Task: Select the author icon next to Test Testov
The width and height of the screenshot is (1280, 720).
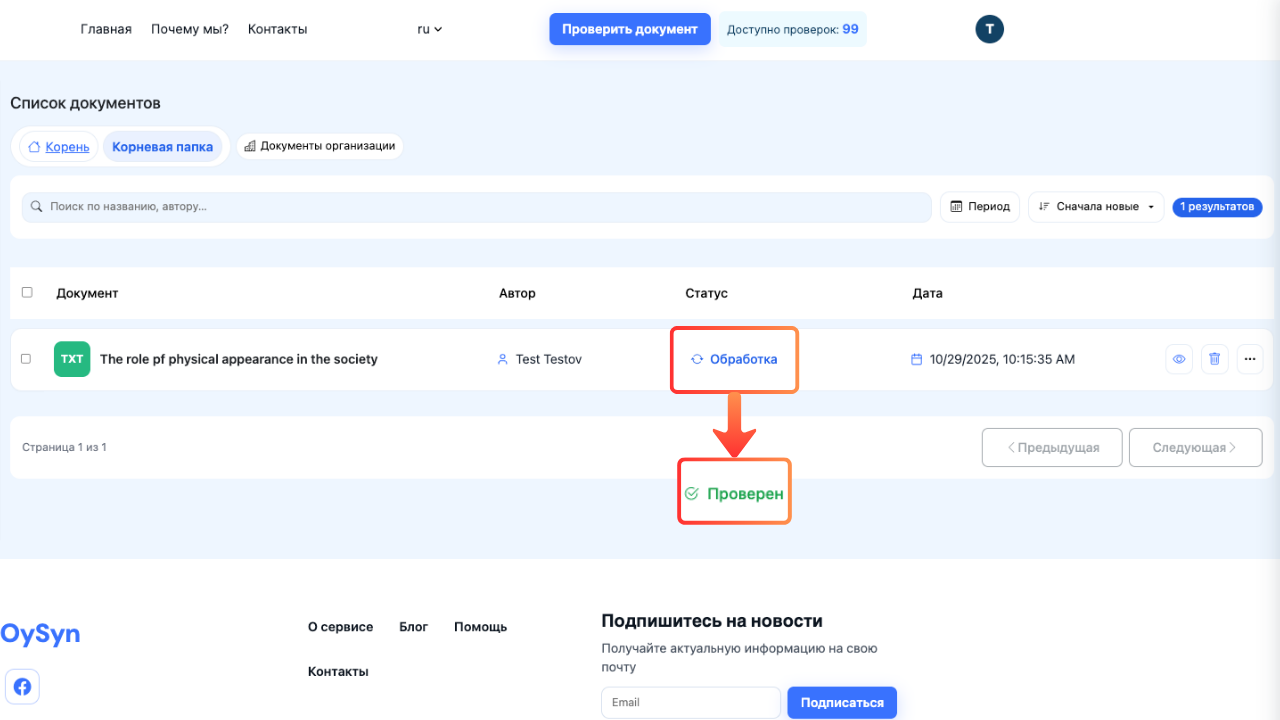Action: (x=502, y=358)
